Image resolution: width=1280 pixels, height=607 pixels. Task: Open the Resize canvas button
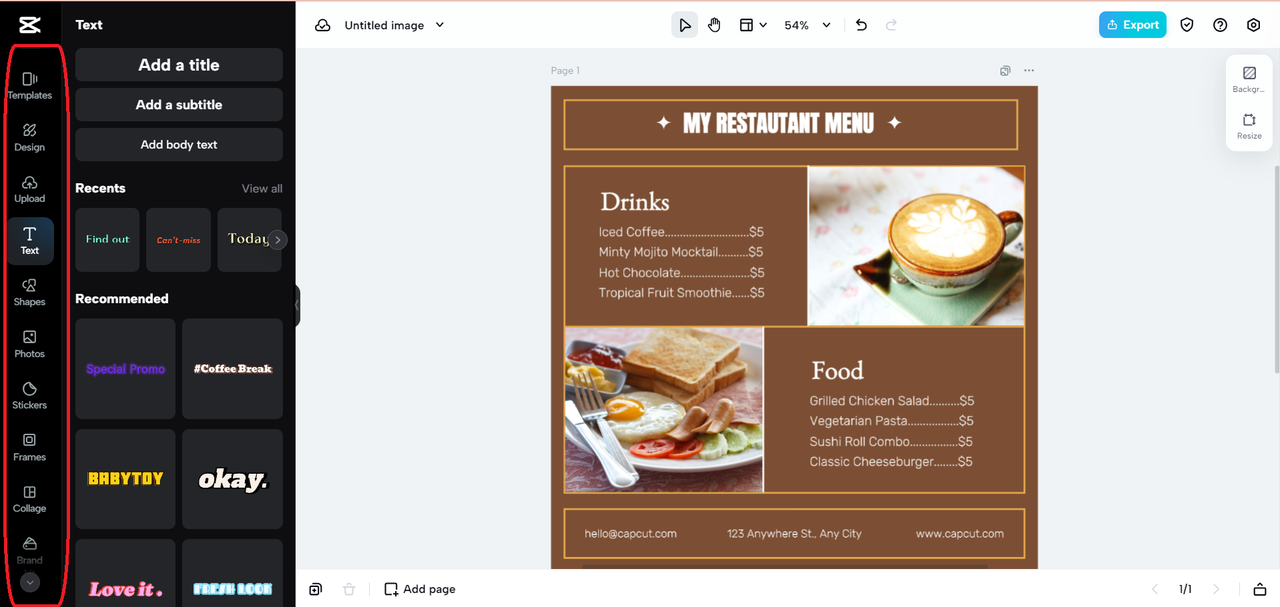pos(1249,126)
